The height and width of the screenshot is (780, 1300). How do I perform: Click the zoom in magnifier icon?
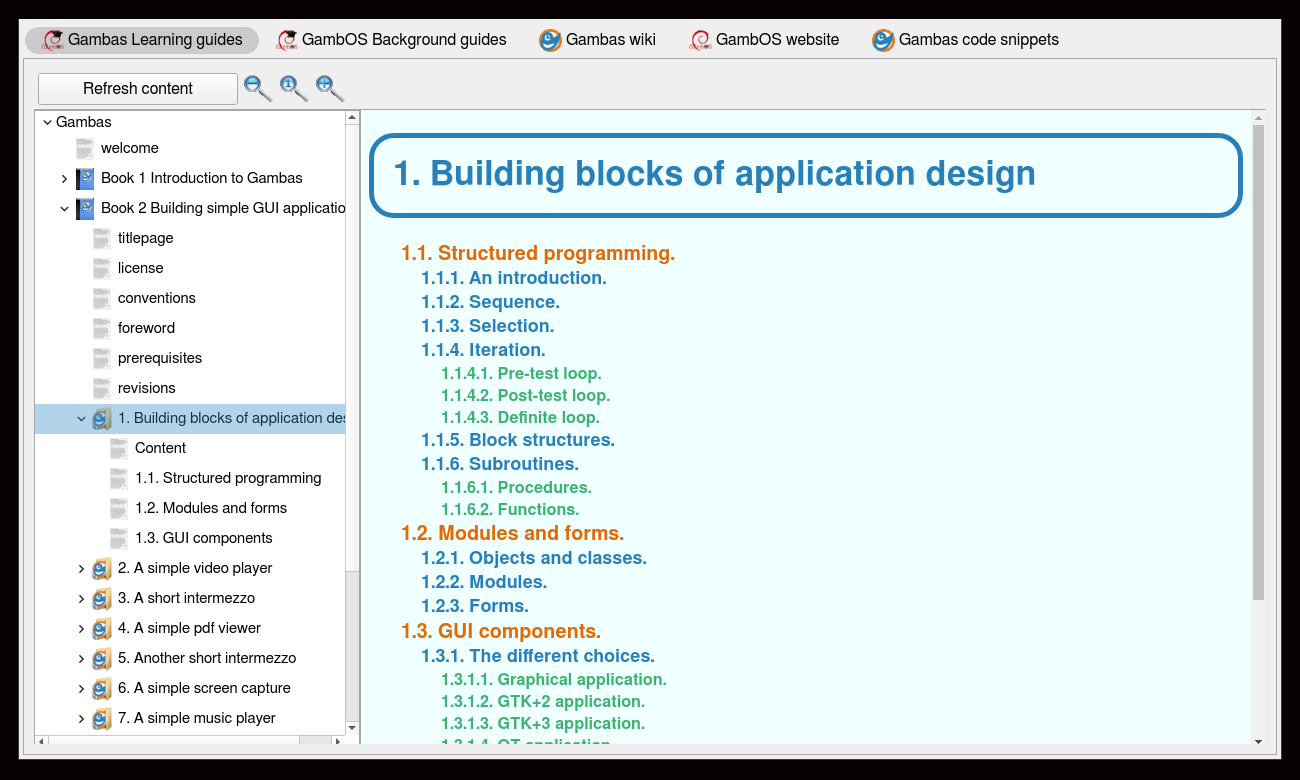tap(329, 88)
